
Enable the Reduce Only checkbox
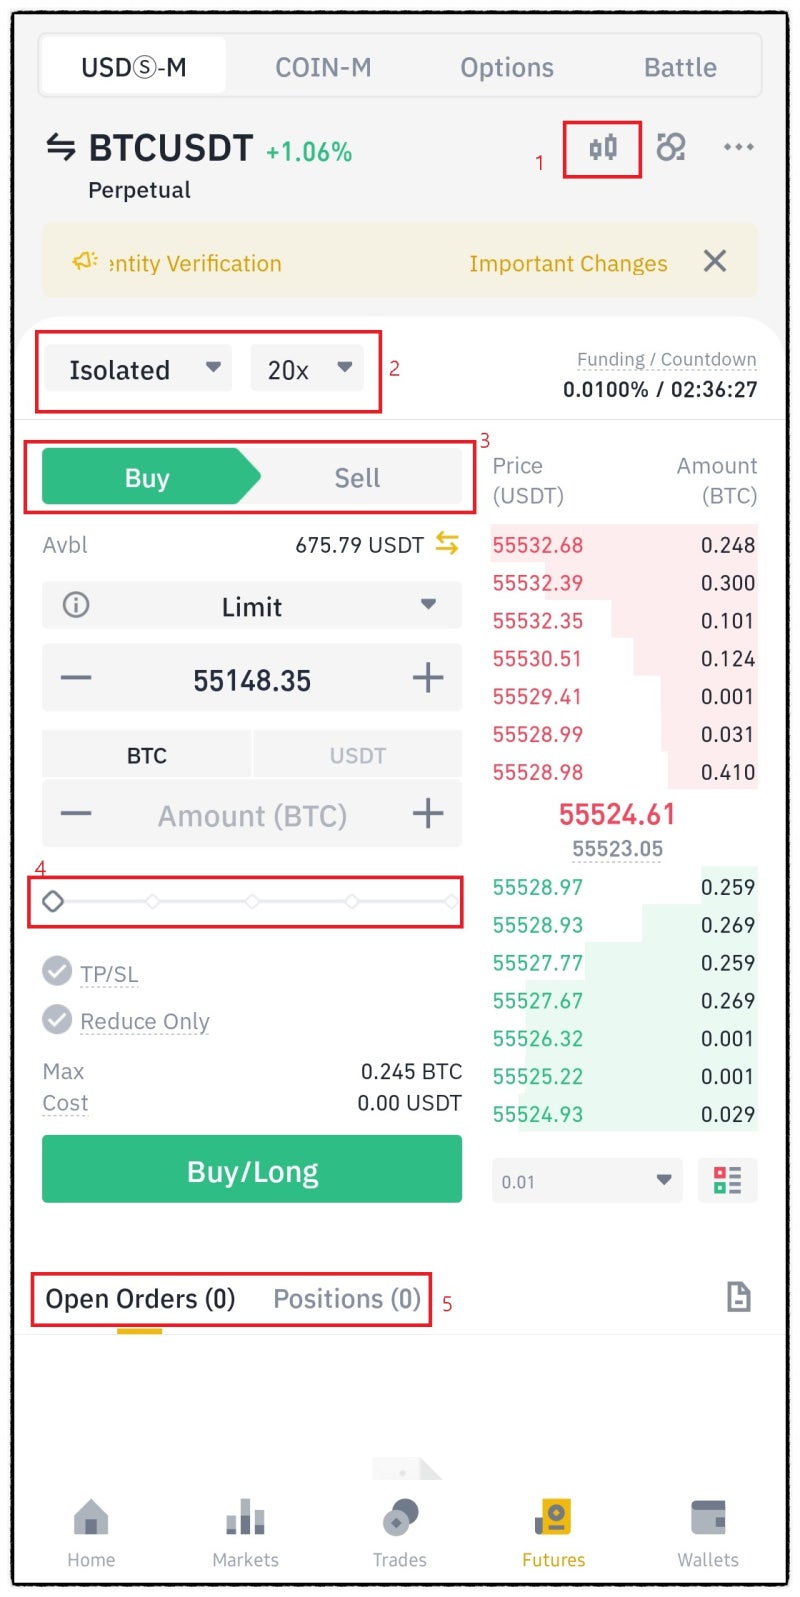tap(57, 1019)
